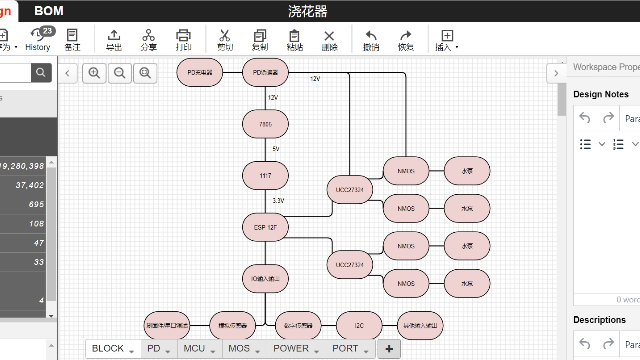Collapse the left panel with chevron
This screenshot has width=640, height=360.
[67, 73]
